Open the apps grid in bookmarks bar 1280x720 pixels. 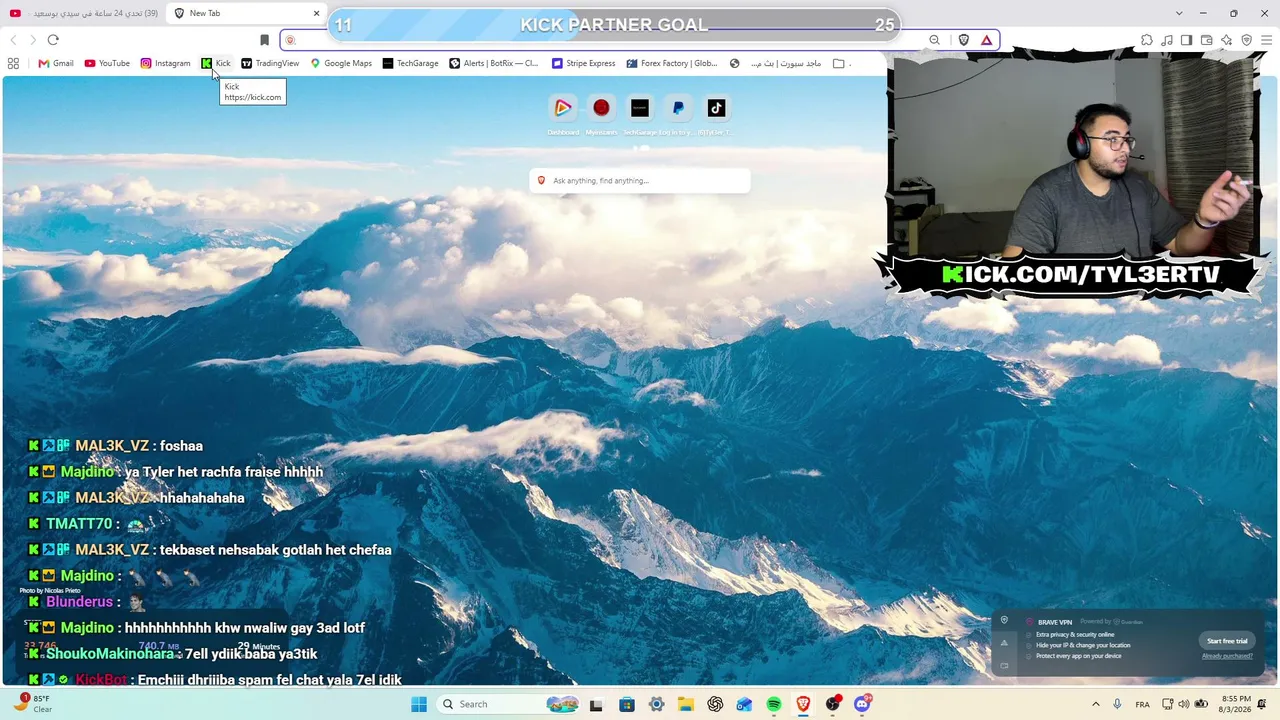coord(13,63)
